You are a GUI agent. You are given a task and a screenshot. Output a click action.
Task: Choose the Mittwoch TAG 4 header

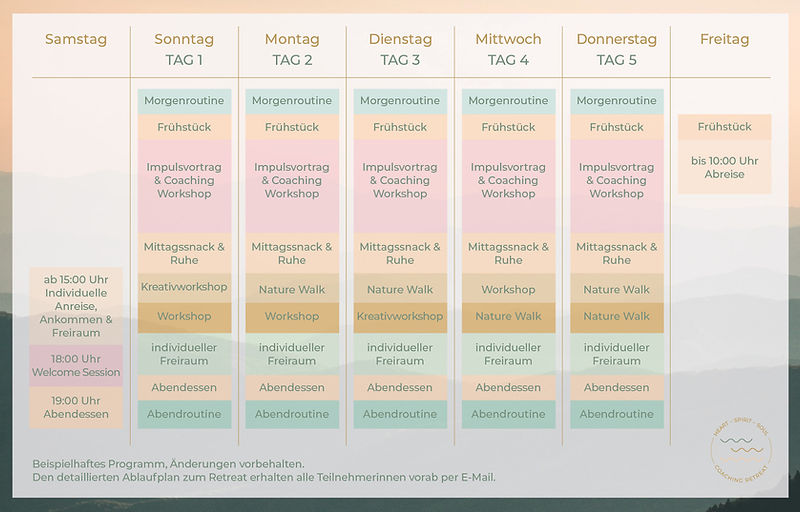point(508,49)
